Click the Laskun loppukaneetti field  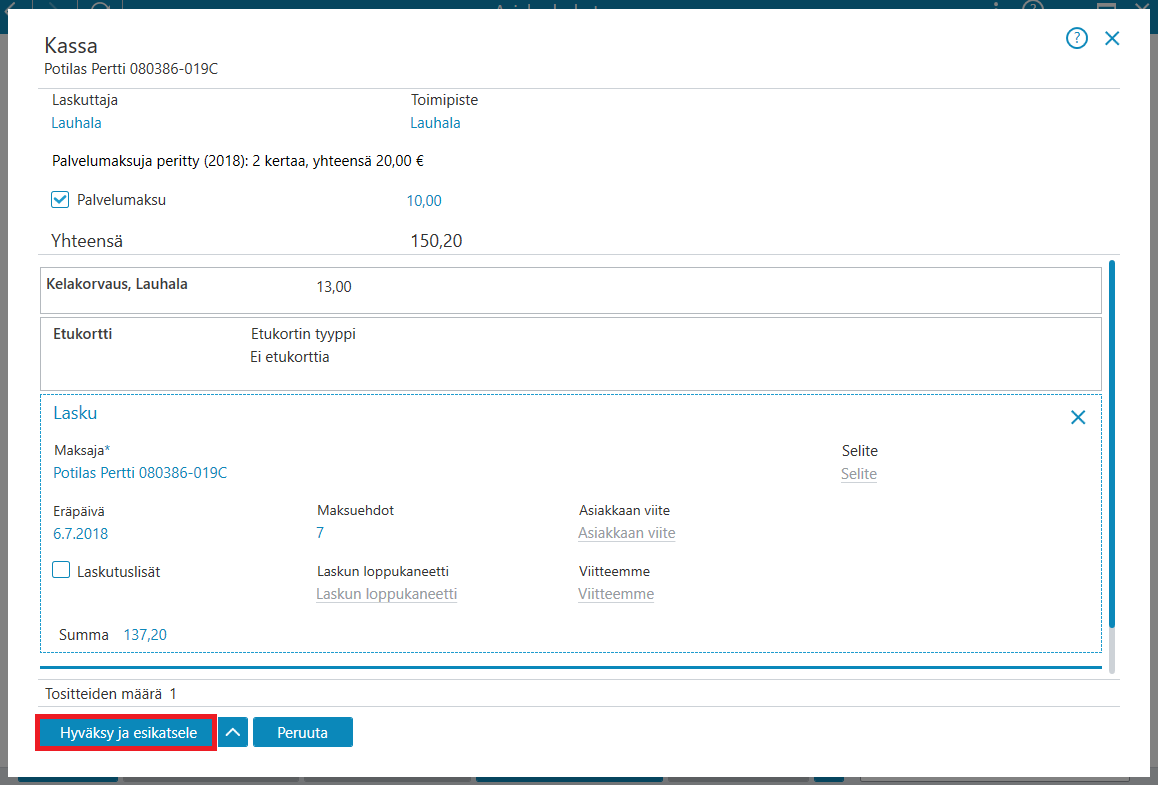pyautogui.click(x=386, y=594)
